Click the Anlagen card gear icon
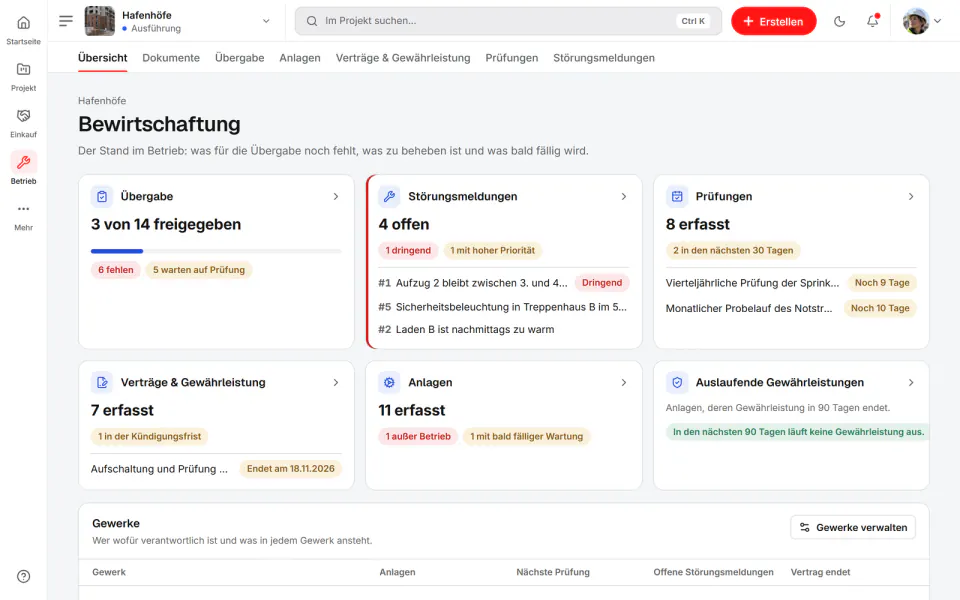 (389, 383)
